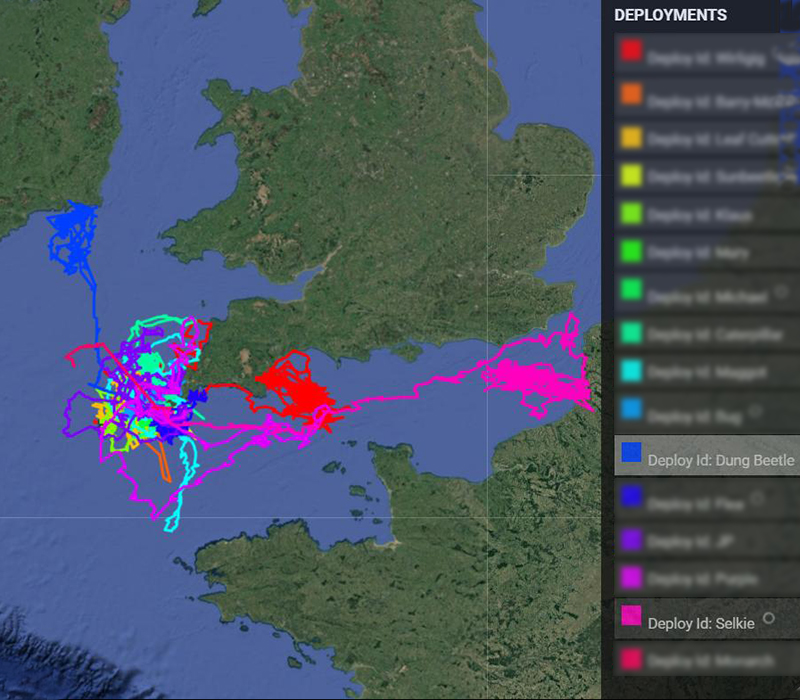Click the blue Dung Beetle color swatch
The image size is (800, 700).
pyautogui.click(x=631, y=453)
